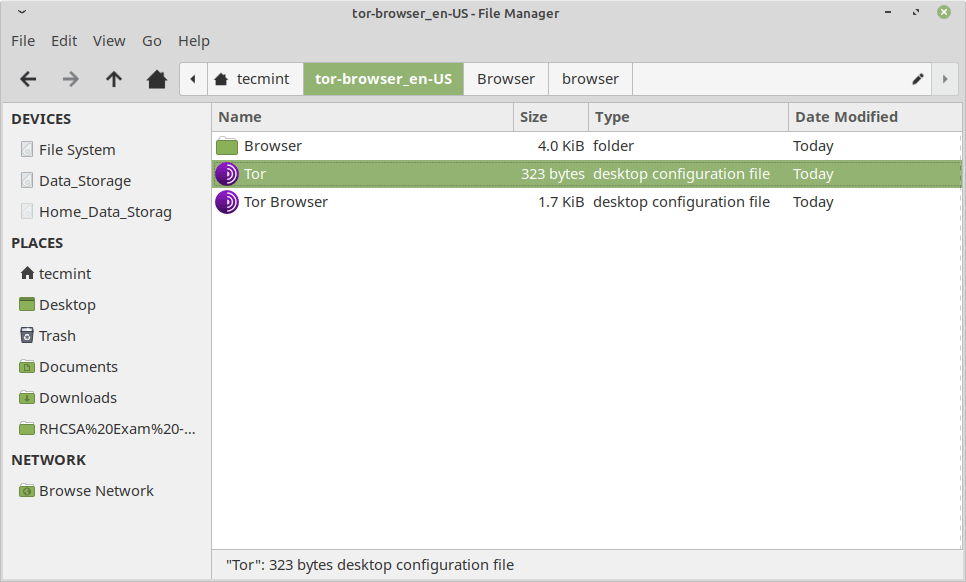Click the Browser path bar button
The height and width of the screenshot is (582, 966).
click(506, 79)
